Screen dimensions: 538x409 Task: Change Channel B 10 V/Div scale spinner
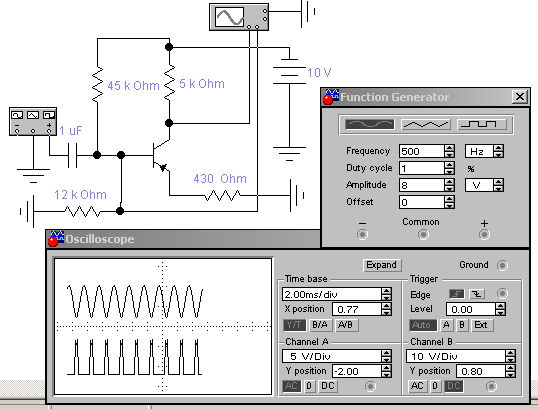click(x=511, y=356)
